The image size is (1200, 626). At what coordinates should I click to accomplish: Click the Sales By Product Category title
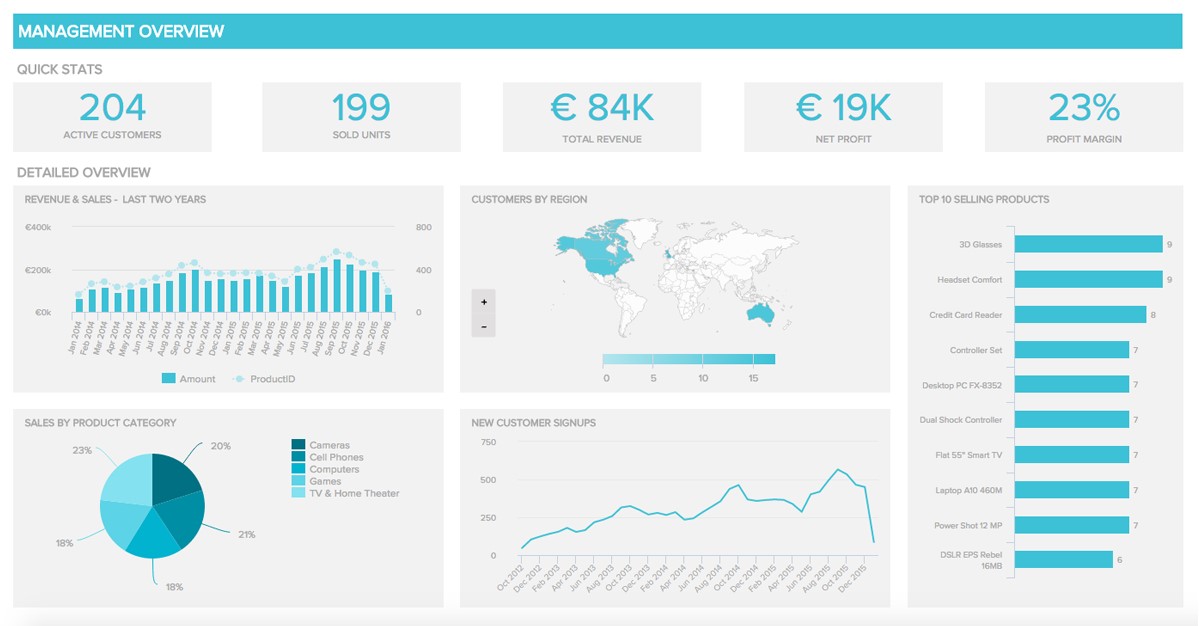(x=101, y=423)
